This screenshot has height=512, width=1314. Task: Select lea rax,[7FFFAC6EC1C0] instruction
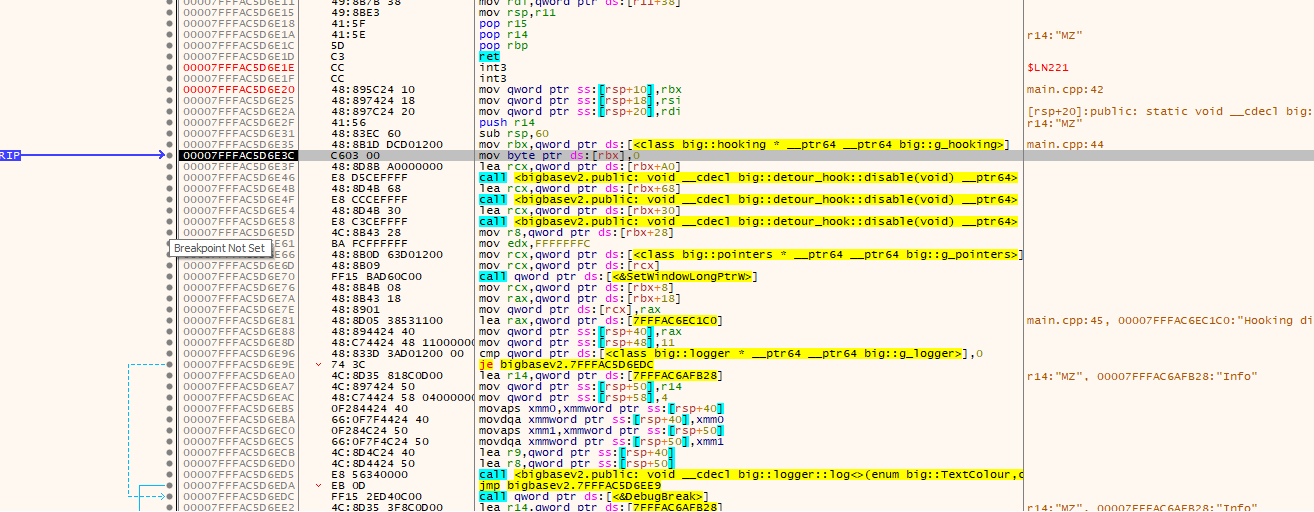click(601, 321)
